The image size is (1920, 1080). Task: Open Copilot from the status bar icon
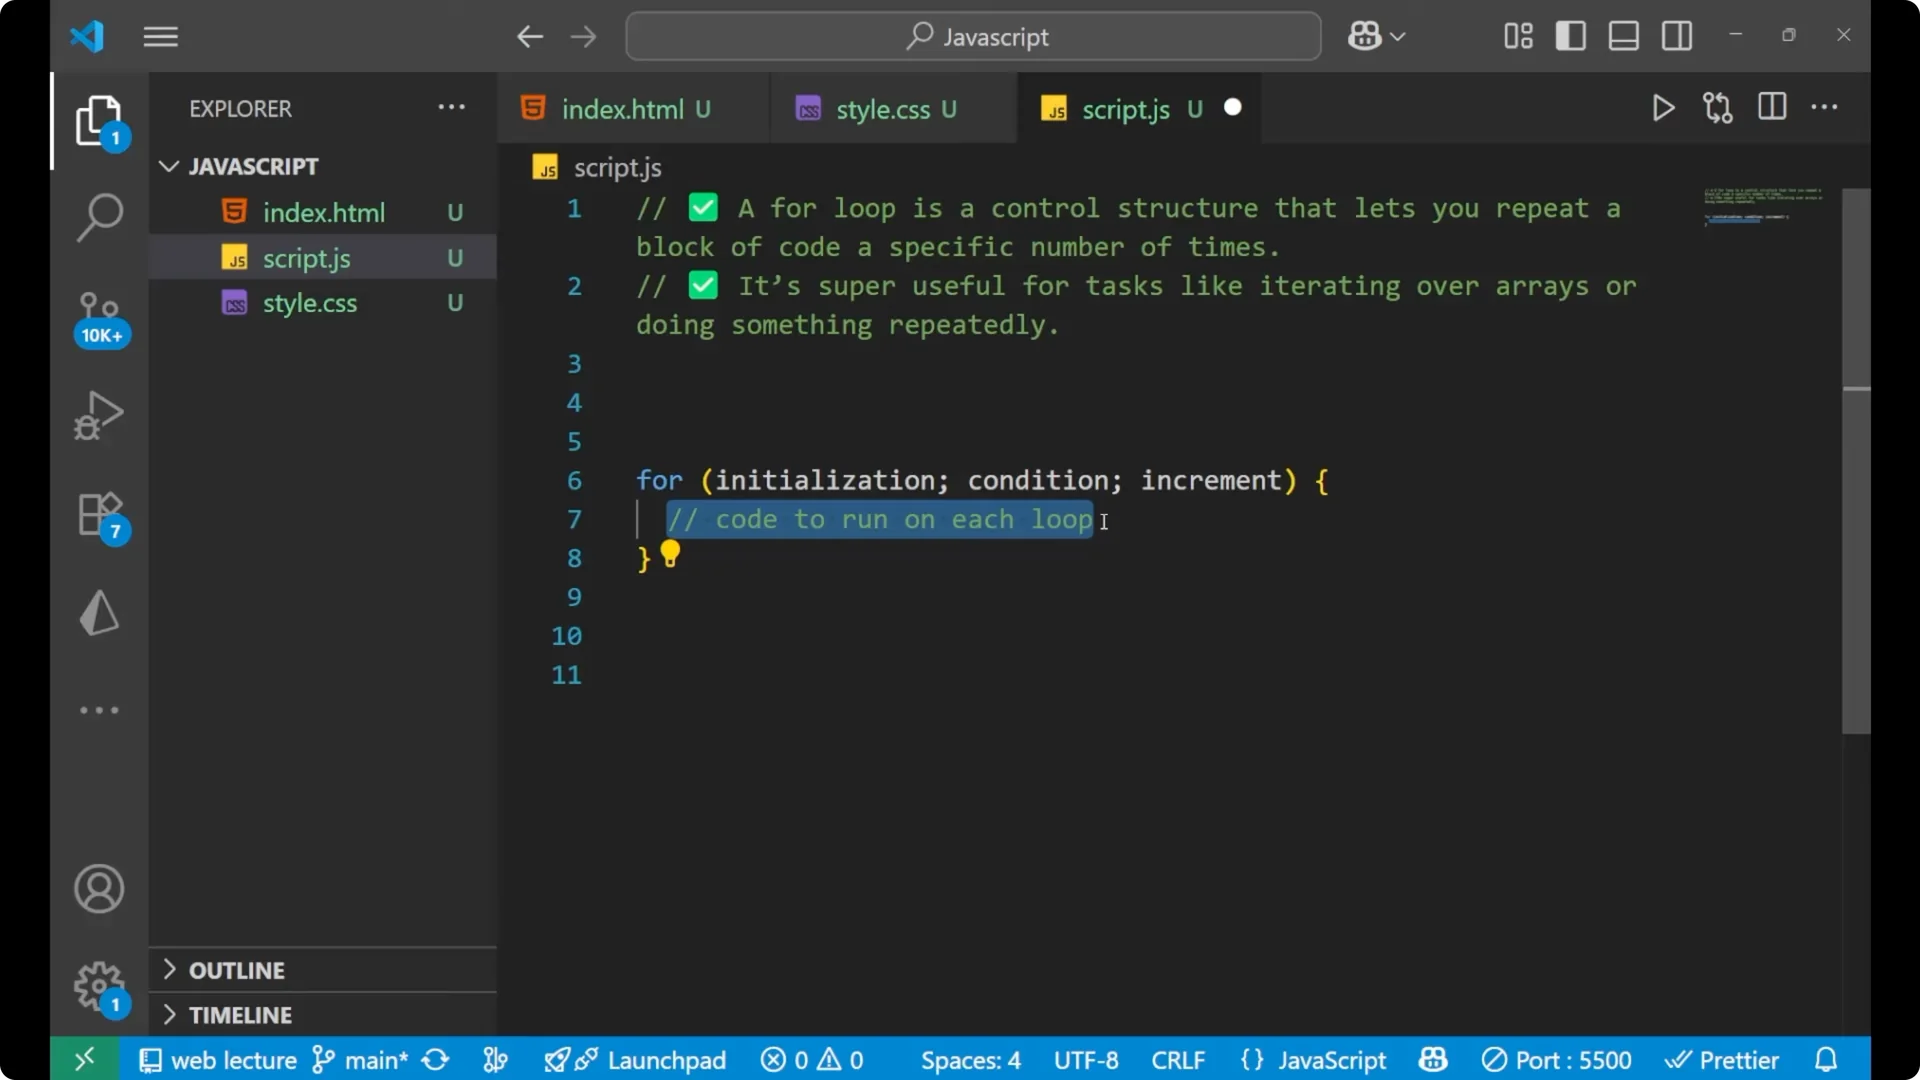[1432, 1059]
